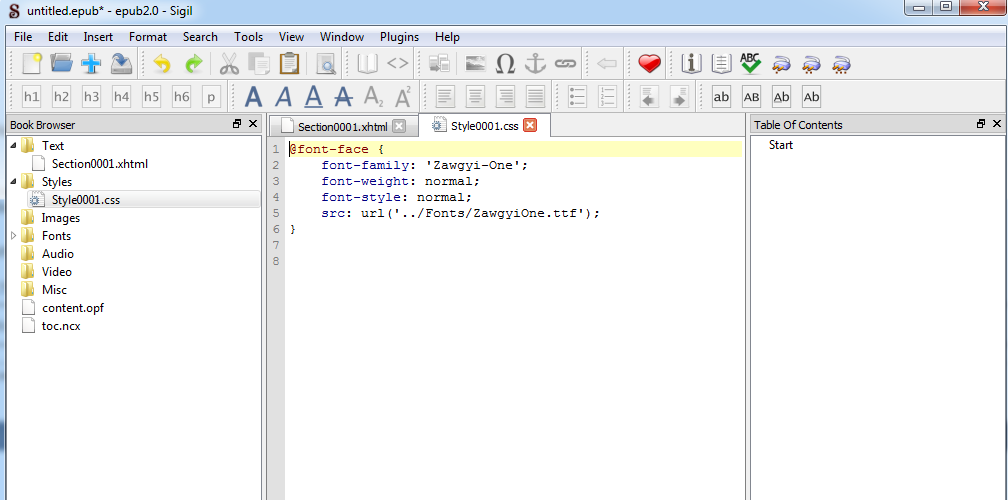This screenshot has height=500, width=1008.
Task: Open the Format menu
Action: [148, 37]
